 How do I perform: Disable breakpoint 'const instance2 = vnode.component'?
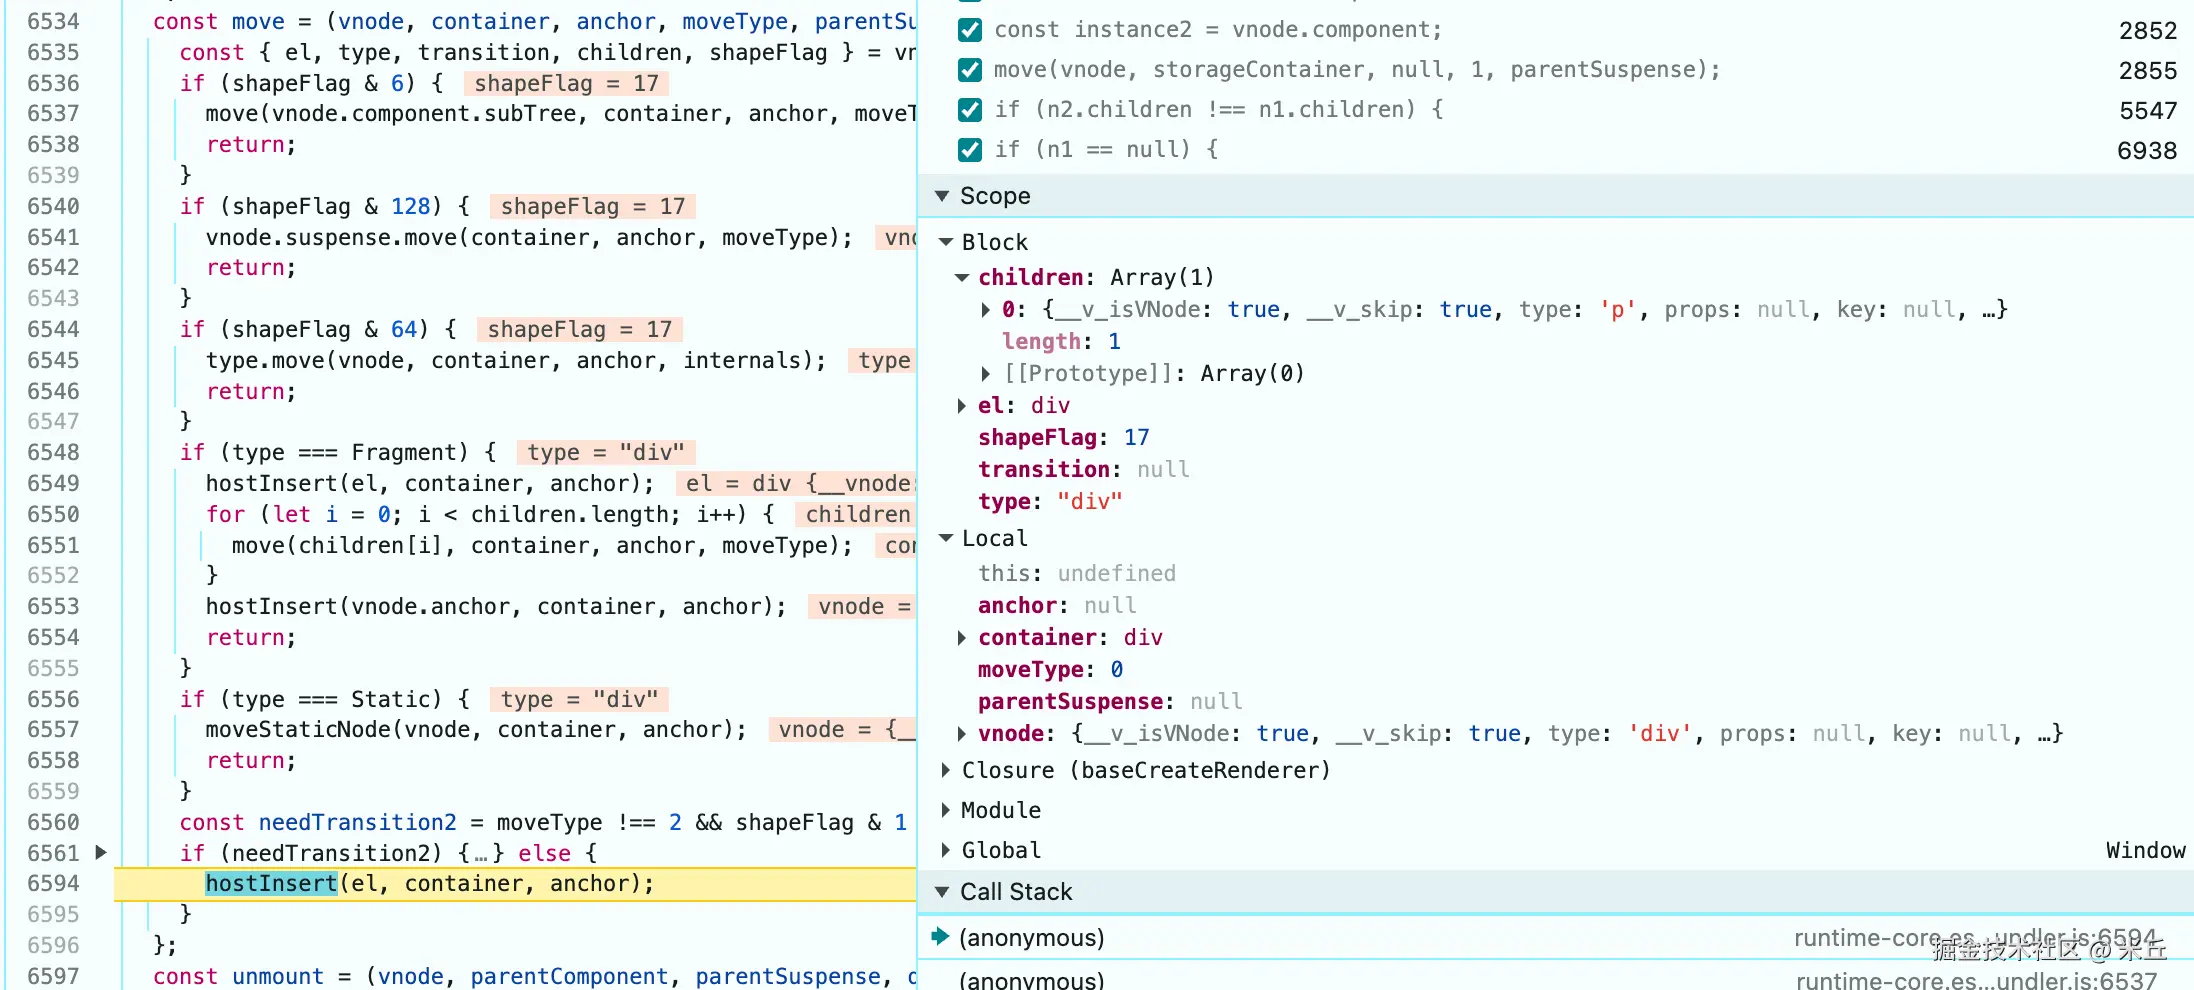[x=969, y=30]
